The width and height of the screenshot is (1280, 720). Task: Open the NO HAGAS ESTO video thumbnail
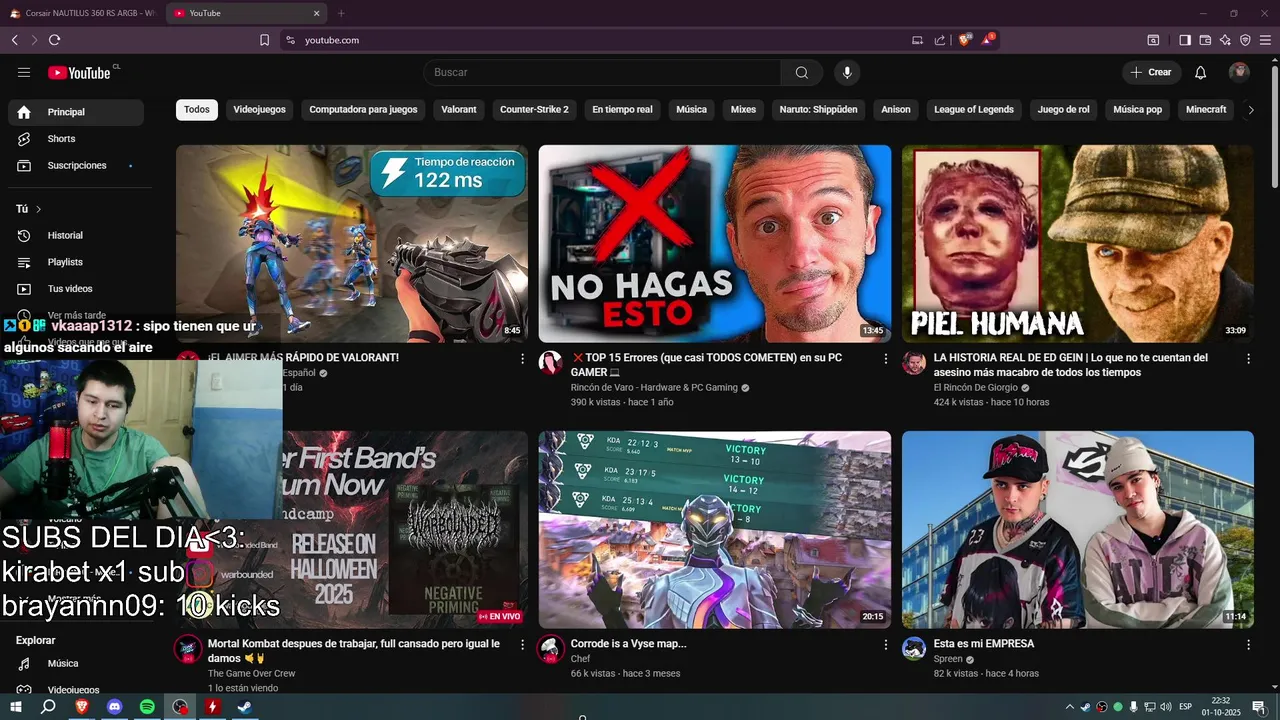tap(715, 244)
